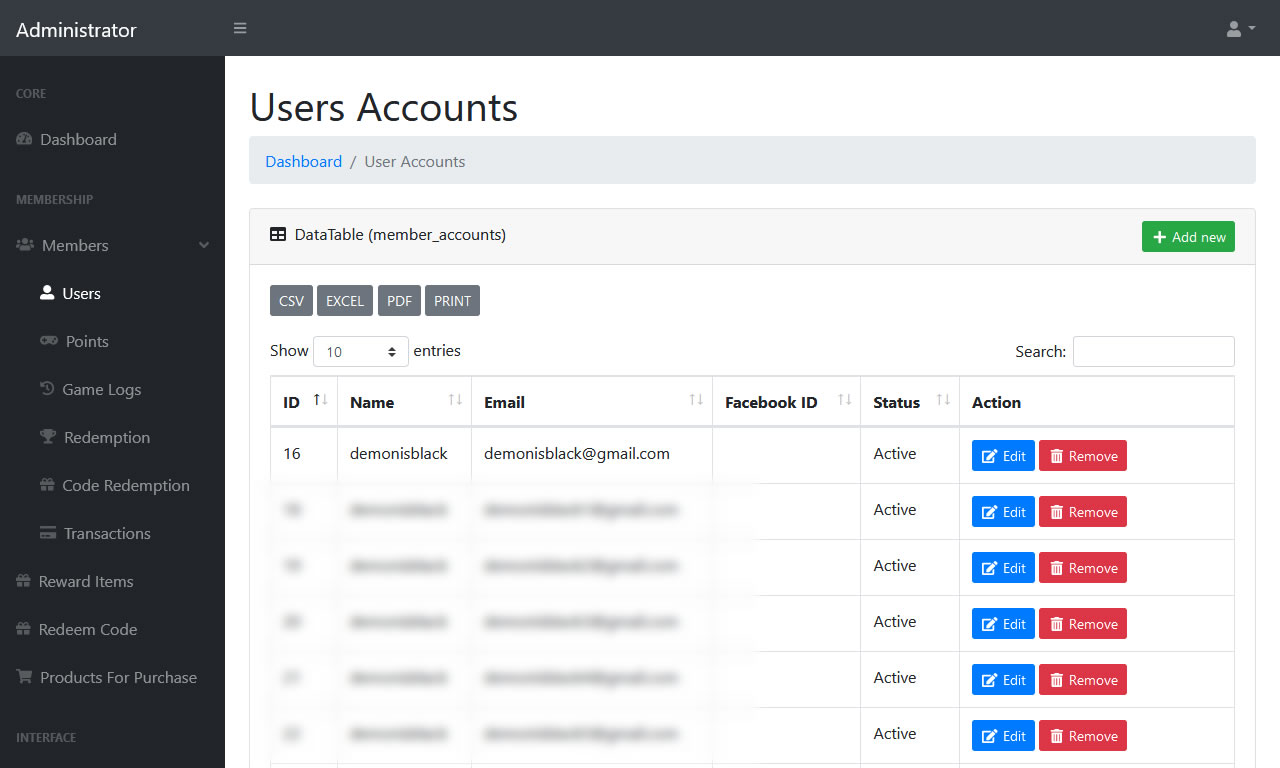1280x768 pixels.
Task: Click inside the Search field
Action: pos(1153,351)
